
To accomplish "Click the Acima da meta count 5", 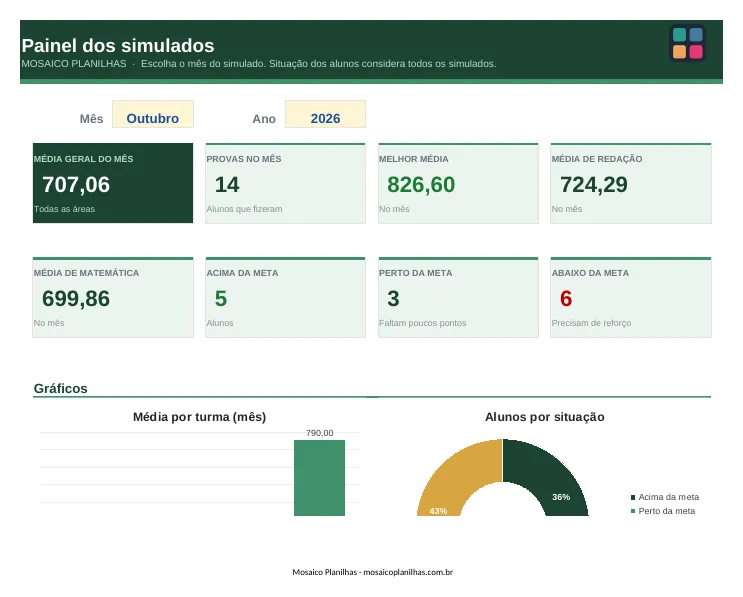I will click(221, 298).
